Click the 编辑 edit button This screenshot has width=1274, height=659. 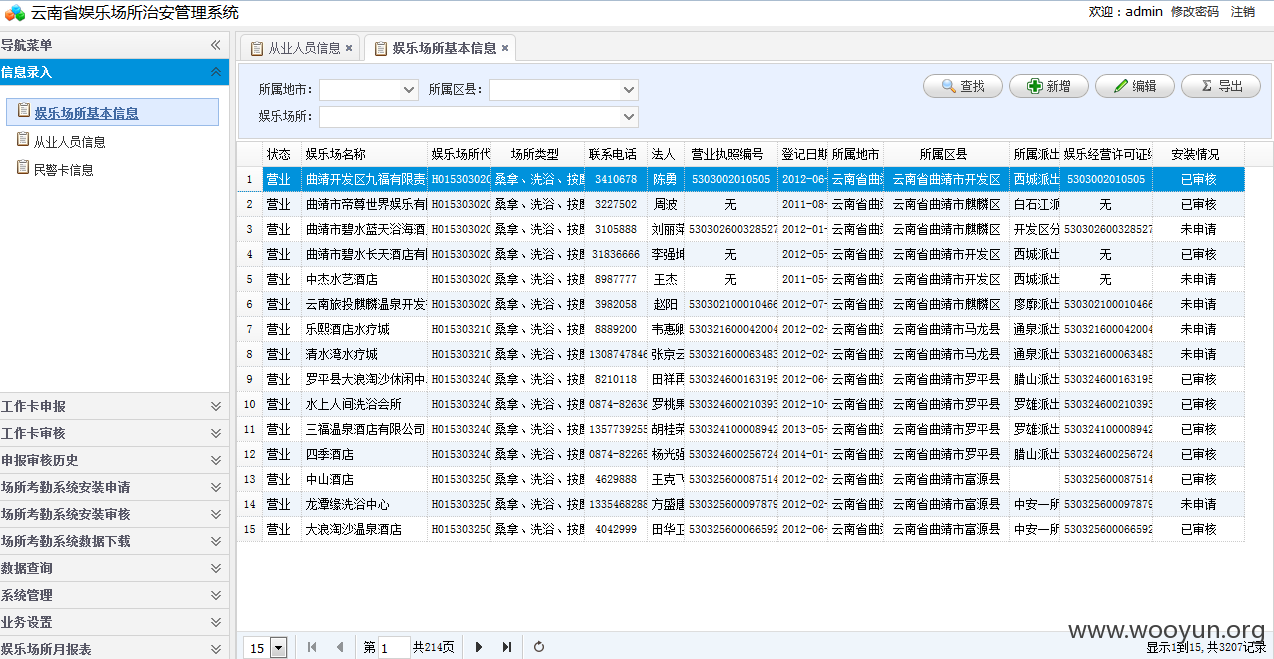click(1135, 87)
